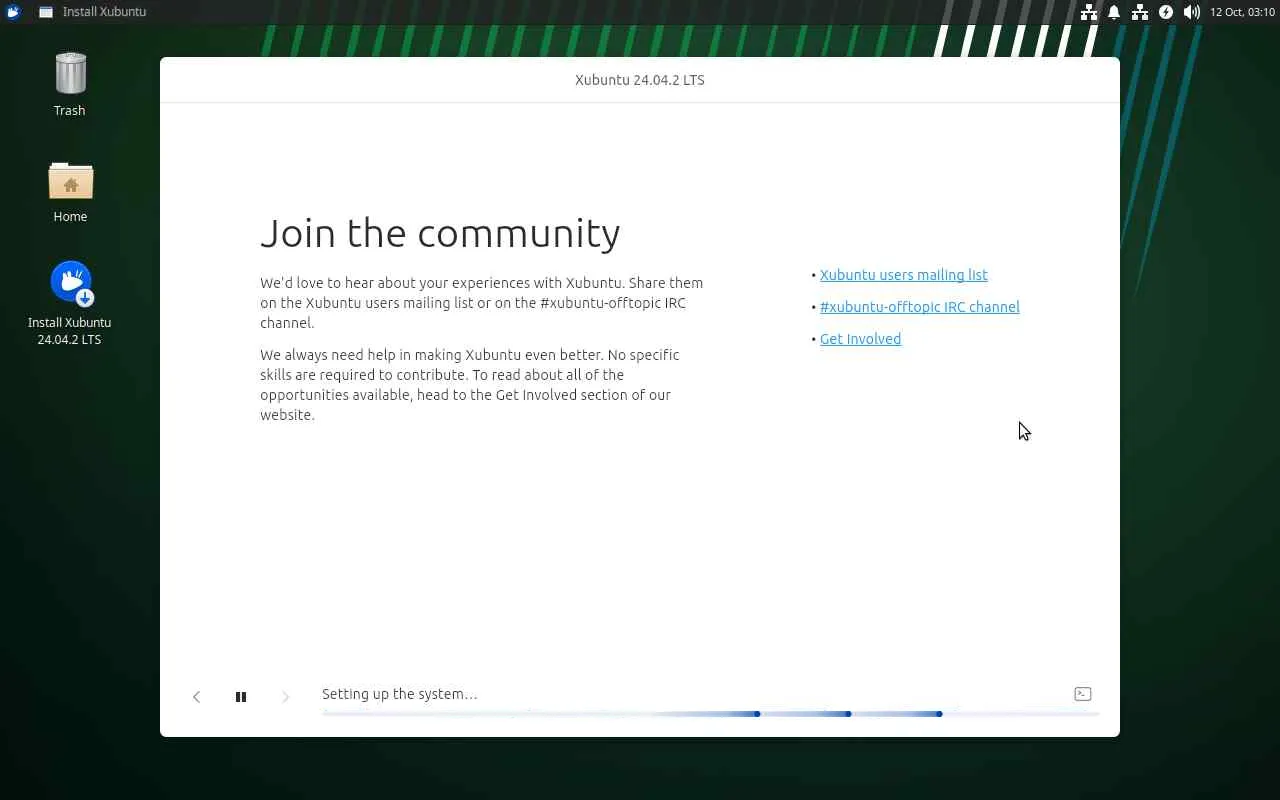The width and height of the screenshot is (1280, 800).
Task: Show the installer terminal output icon
Action: click(x=1083, y=694)
